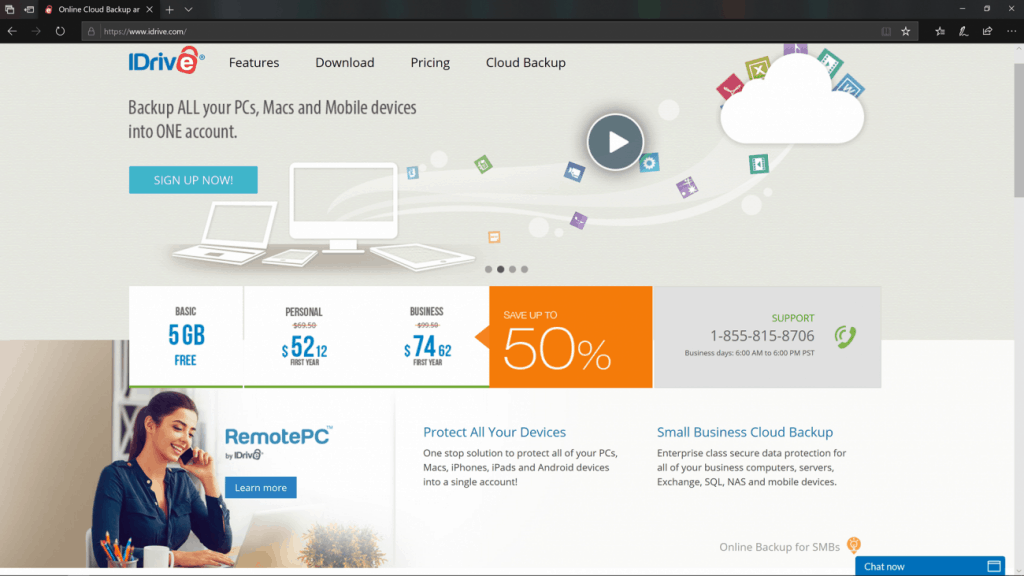Share this page
This screenshot has width=1024, height=576.
[987, 31]
